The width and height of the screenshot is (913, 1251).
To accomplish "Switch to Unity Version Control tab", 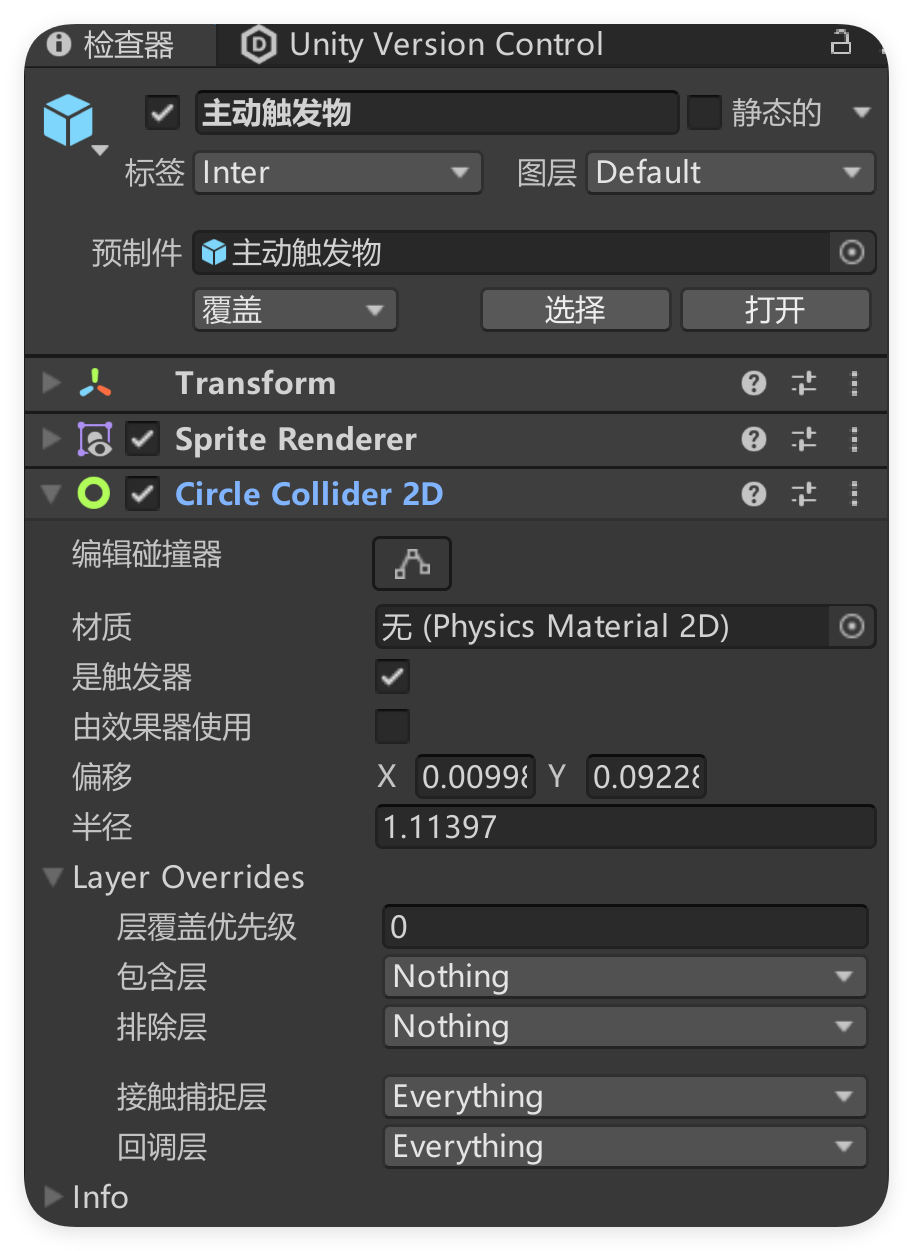I will point(425,45).
